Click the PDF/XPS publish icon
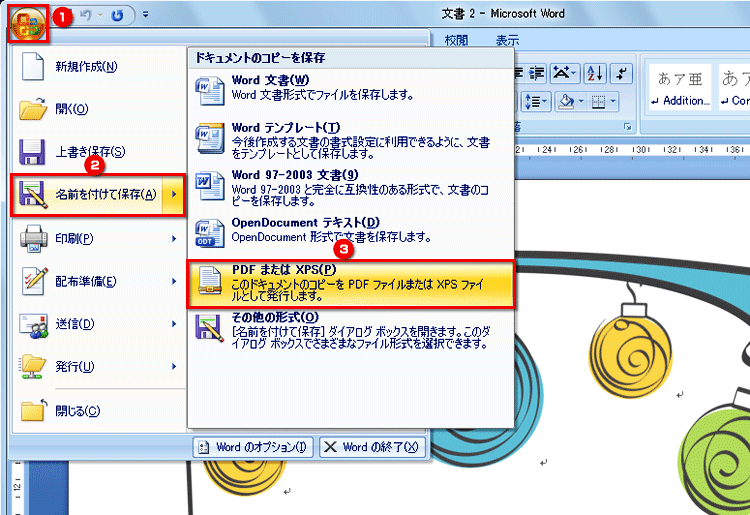 coord(210,281)
